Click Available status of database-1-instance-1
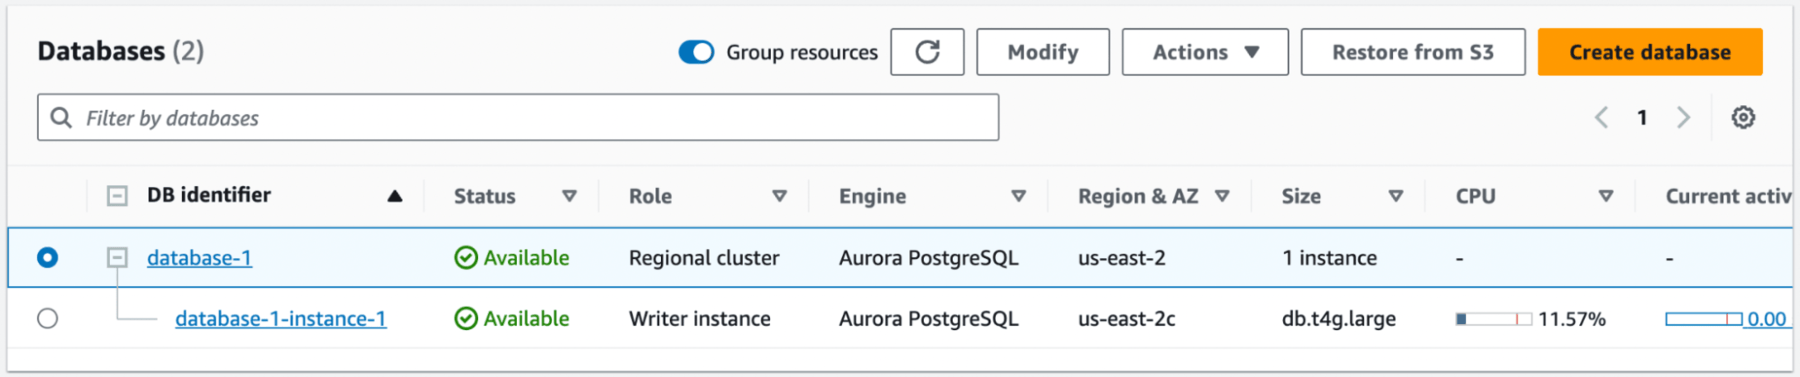This screenshot has height=377, width=1800. 512,319
